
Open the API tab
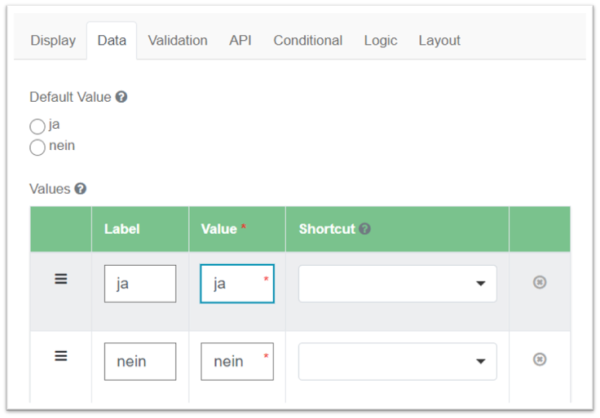click(x=240, y=41)
